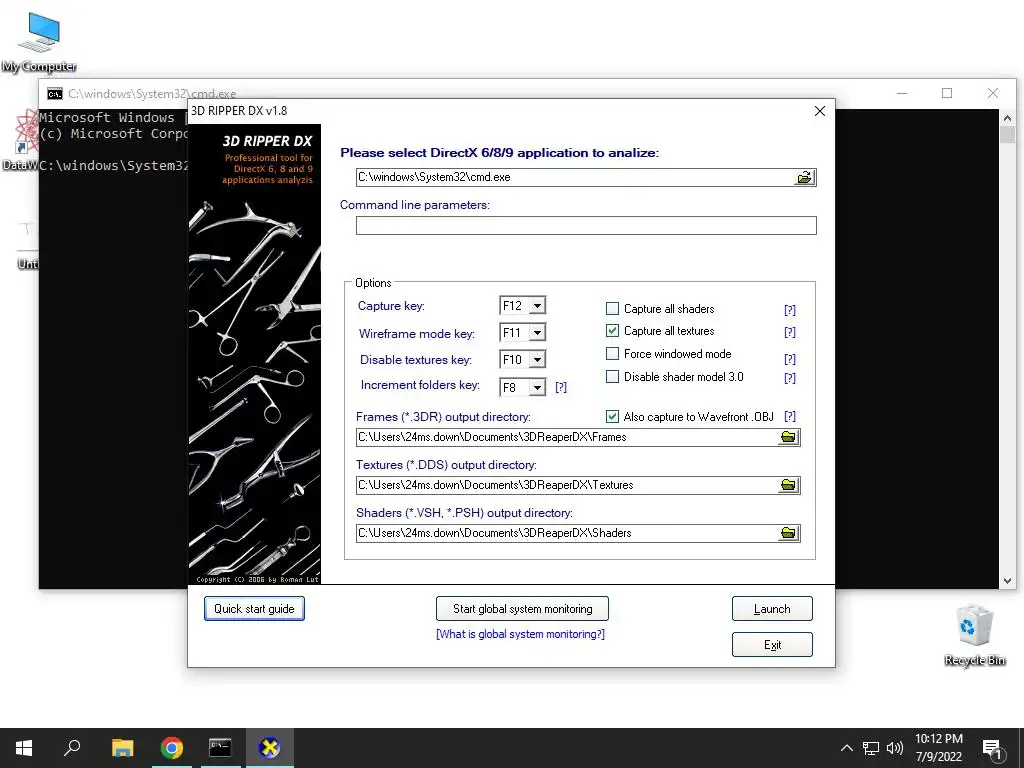Open the Capture key F12 dropdown
This screenshot has height=768, width=1024.
[537, 306]
